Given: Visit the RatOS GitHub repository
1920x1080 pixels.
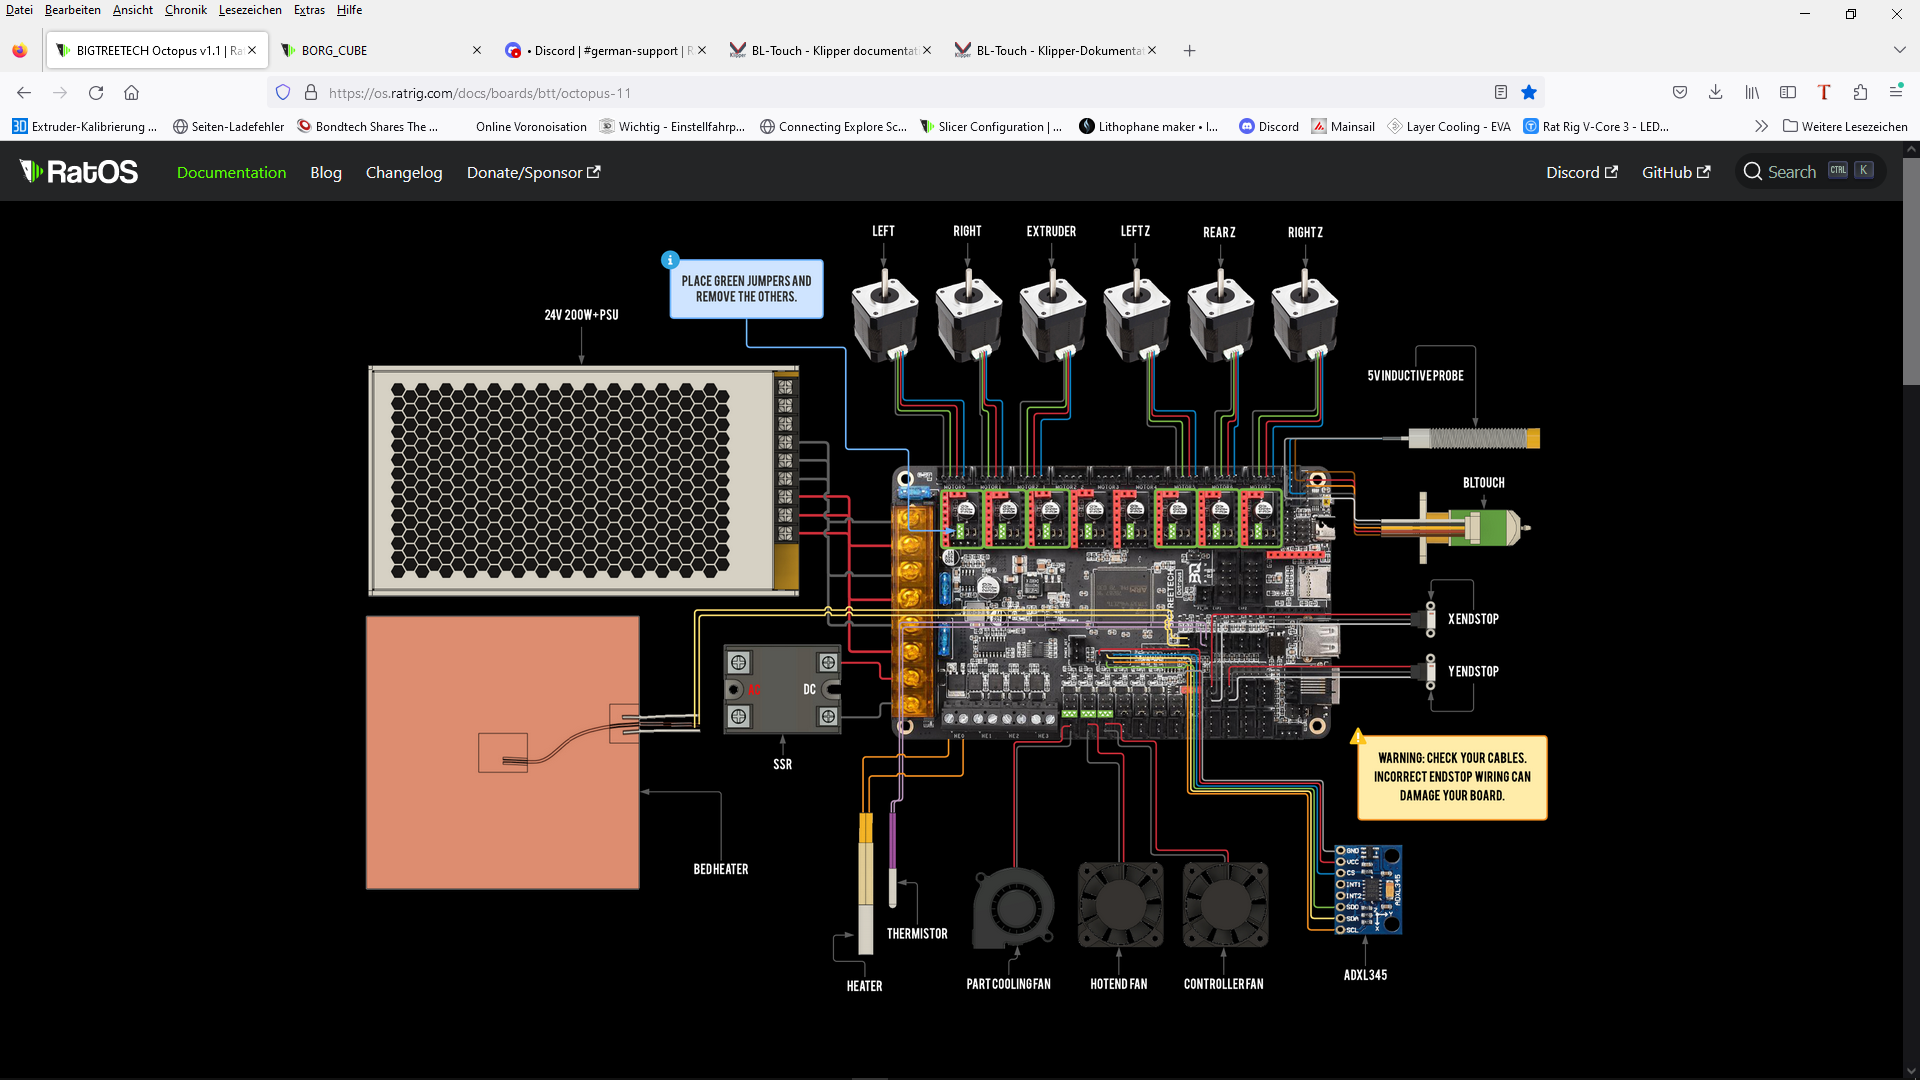Looking at the screenshot, I should [1675, 172].
